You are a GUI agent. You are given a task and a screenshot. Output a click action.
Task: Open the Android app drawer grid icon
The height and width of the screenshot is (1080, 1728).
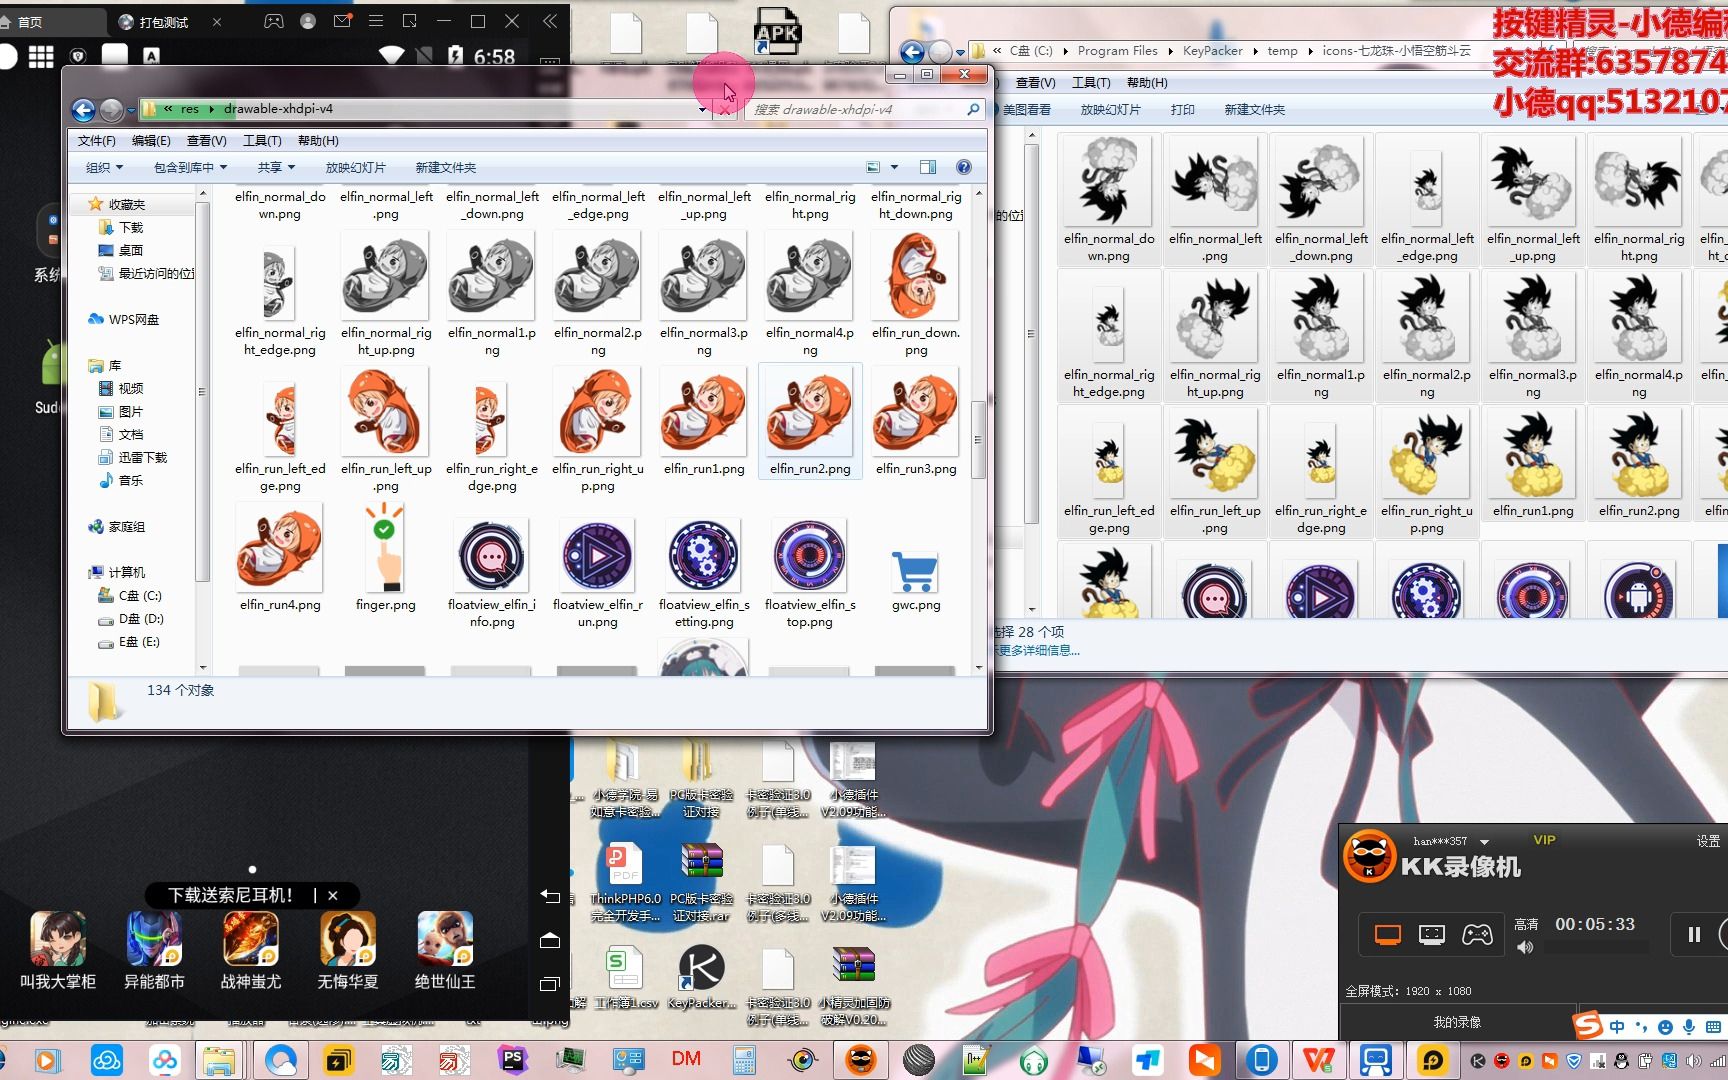pyautogui.click(x=41, y=57)
